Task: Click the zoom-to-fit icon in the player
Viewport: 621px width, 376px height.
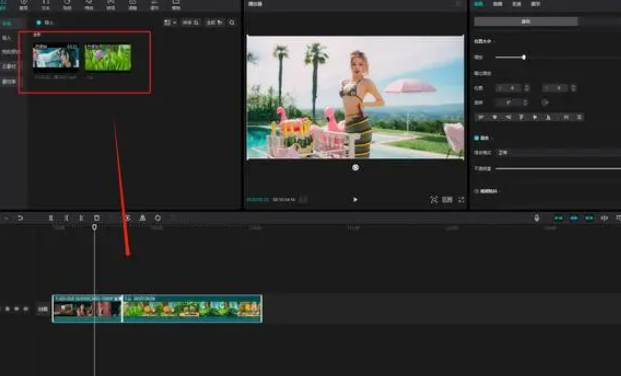Action: click(434, 200)
